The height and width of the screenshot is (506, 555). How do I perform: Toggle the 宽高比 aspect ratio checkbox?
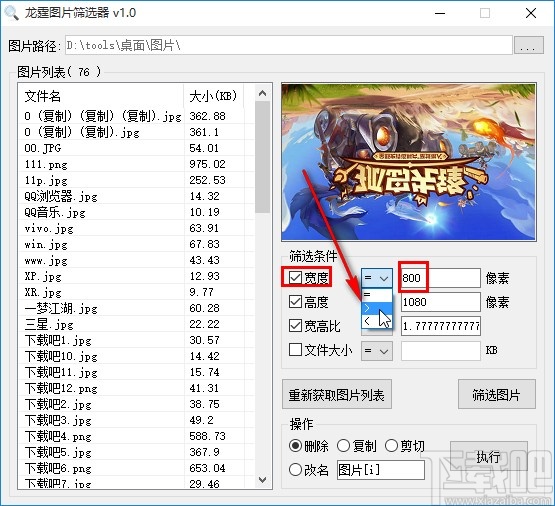click(295, 326)
